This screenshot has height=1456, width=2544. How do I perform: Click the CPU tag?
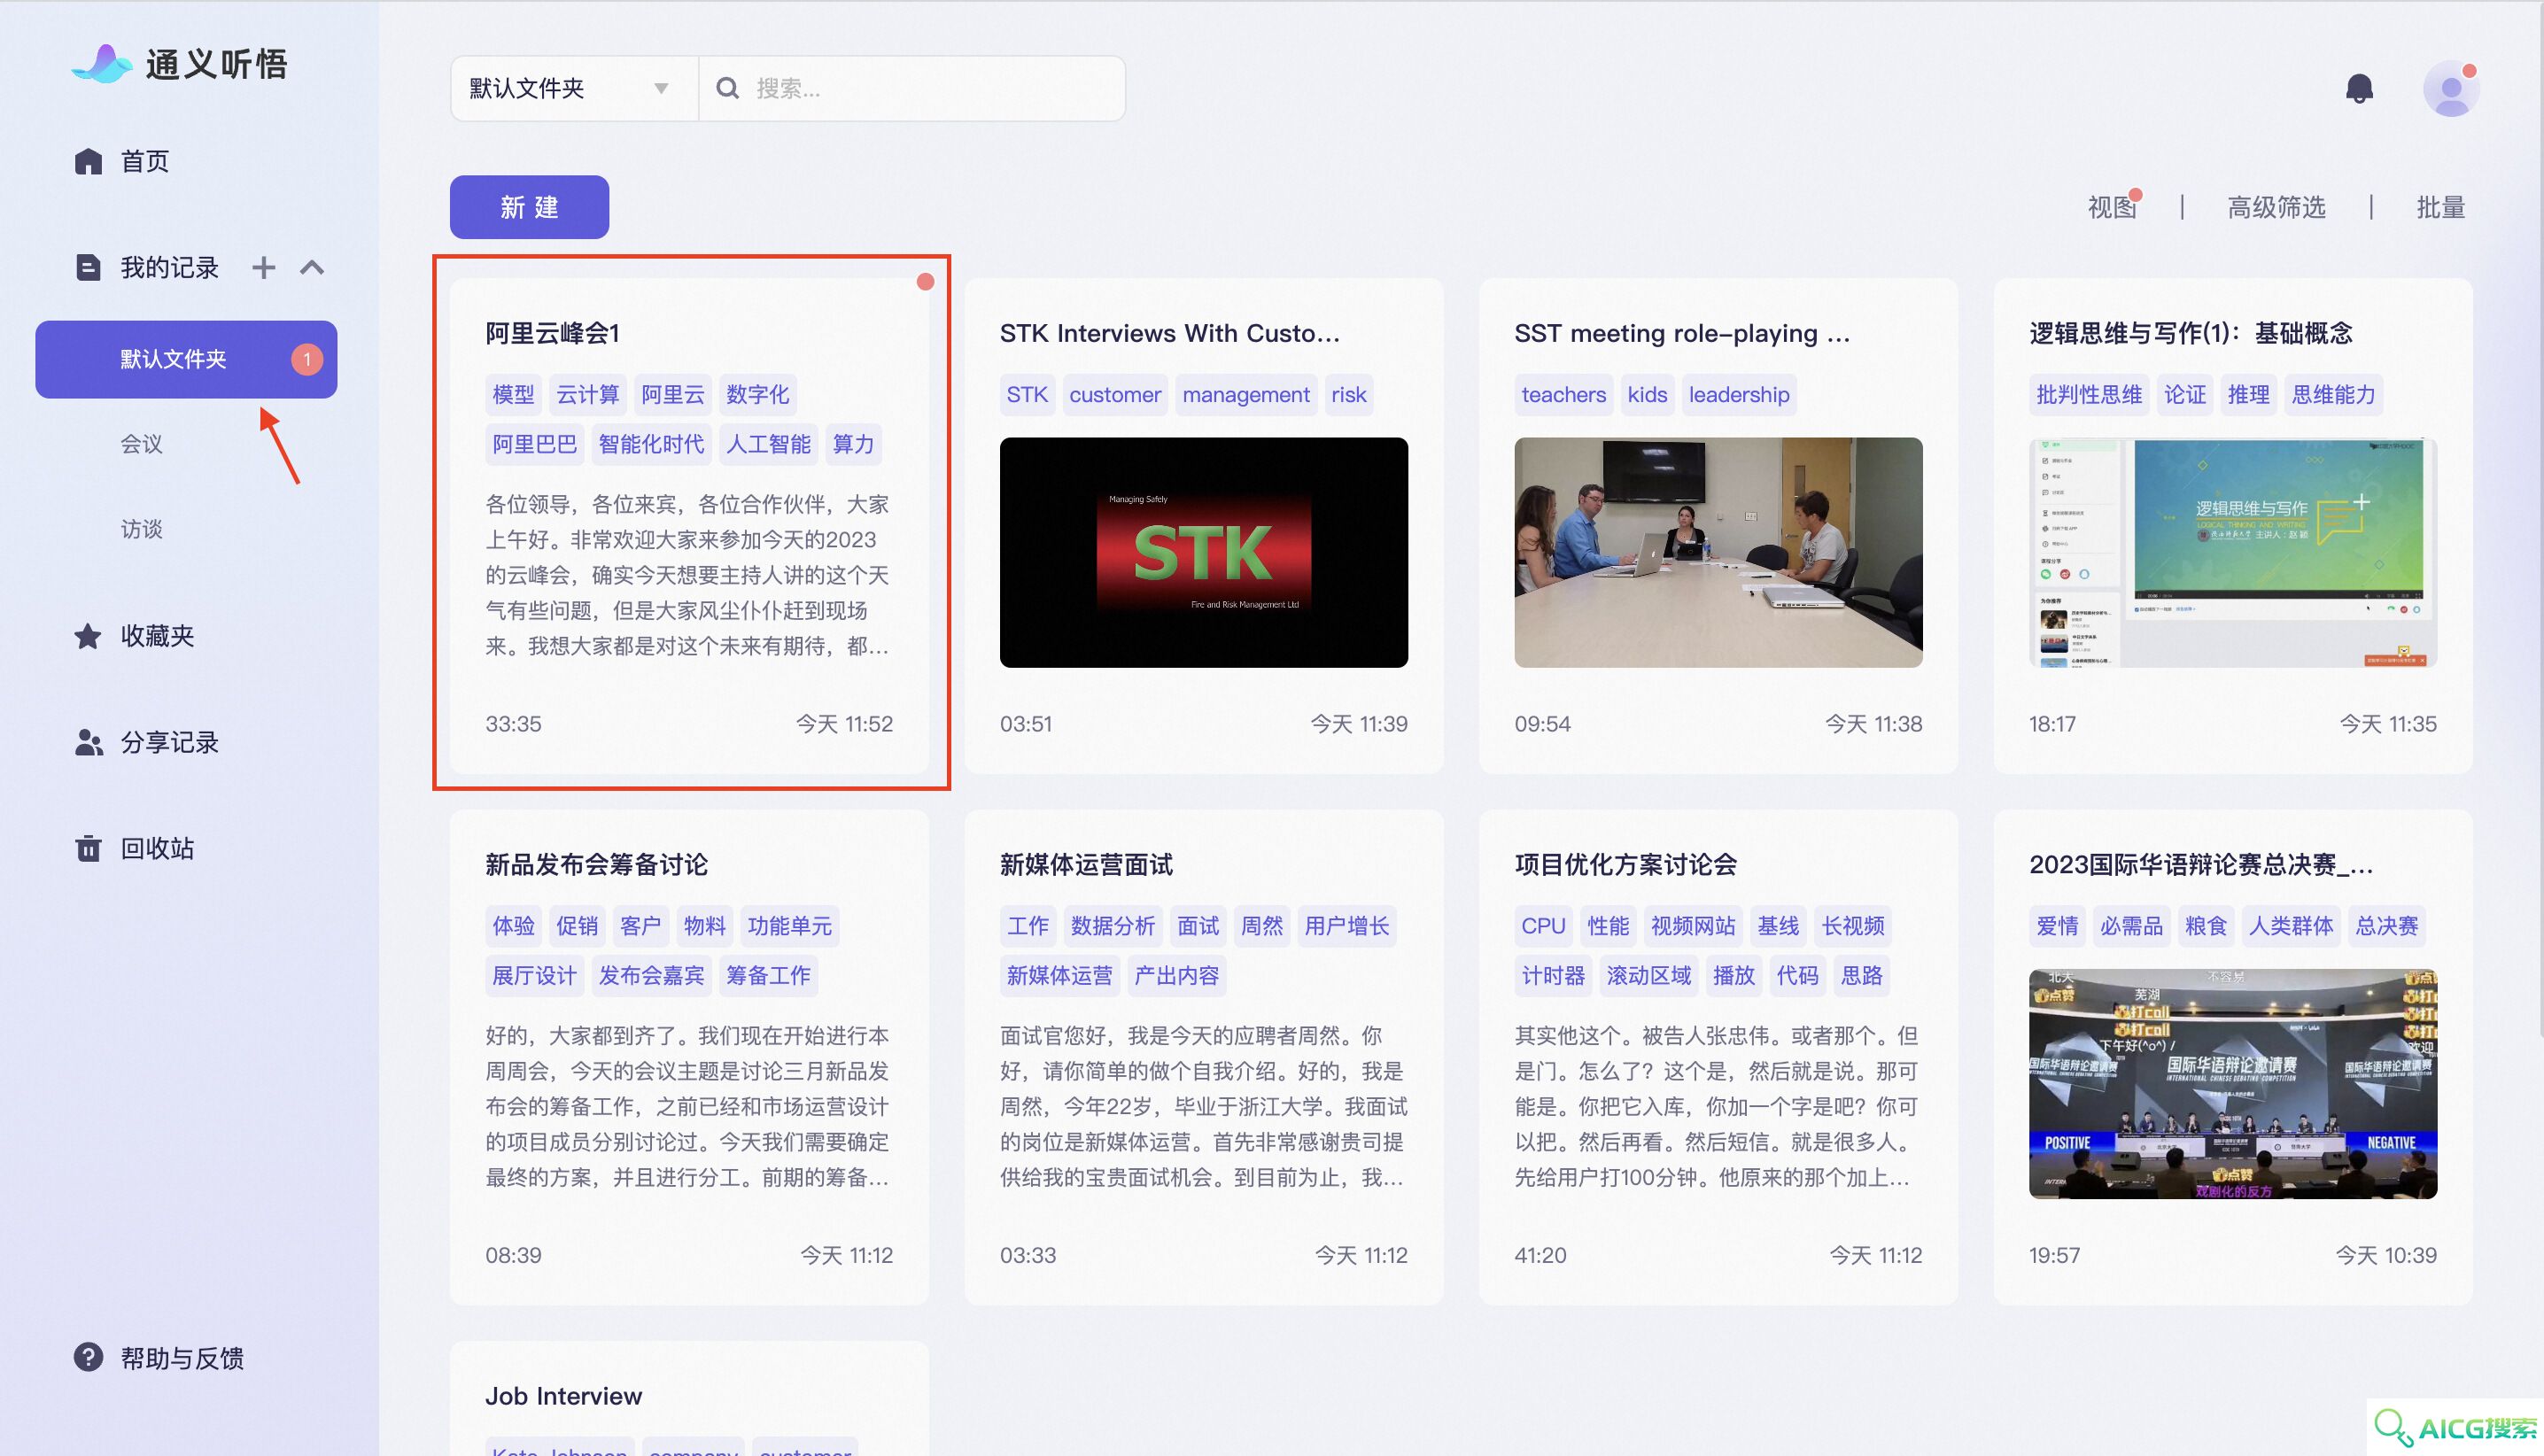click(x=1543, y=926)
